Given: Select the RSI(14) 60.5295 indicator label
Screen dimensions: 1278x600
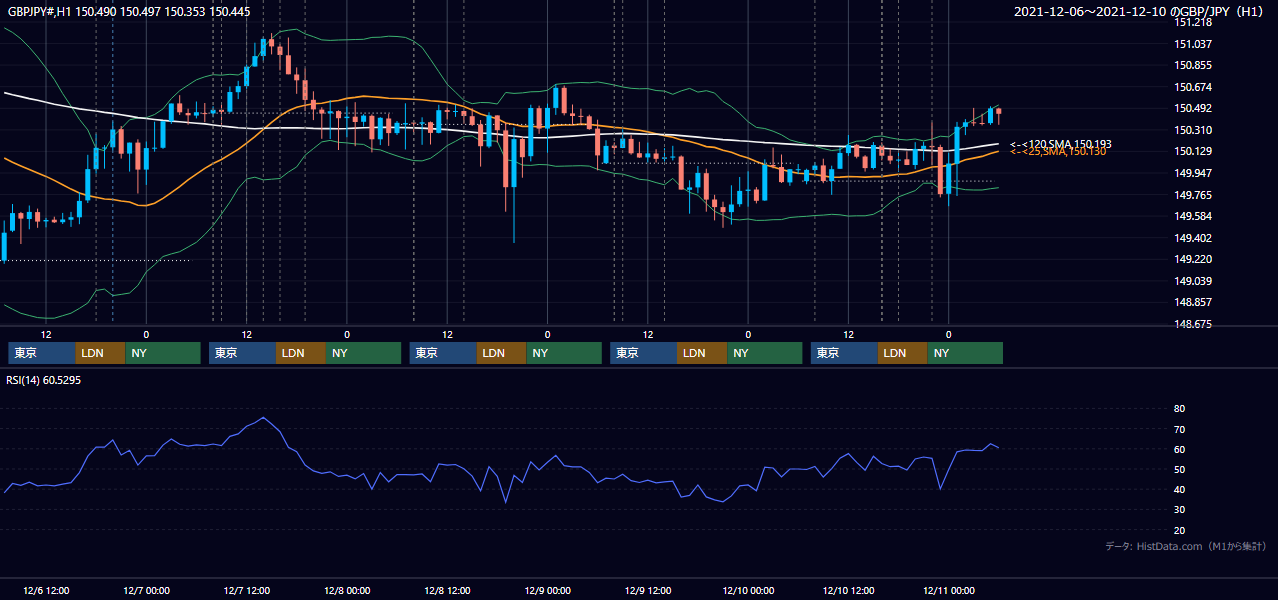Looking at the screenshot, I should click(x=44, y=380).
